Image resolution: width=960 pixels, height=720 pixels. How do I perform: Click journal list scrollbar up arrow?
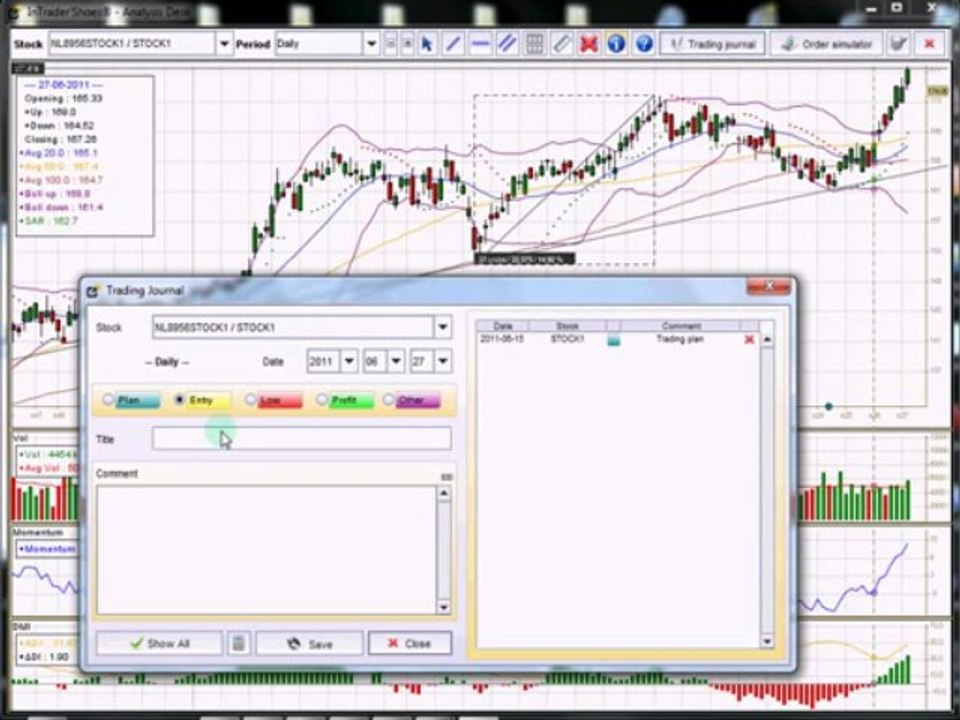coord(767,339)
